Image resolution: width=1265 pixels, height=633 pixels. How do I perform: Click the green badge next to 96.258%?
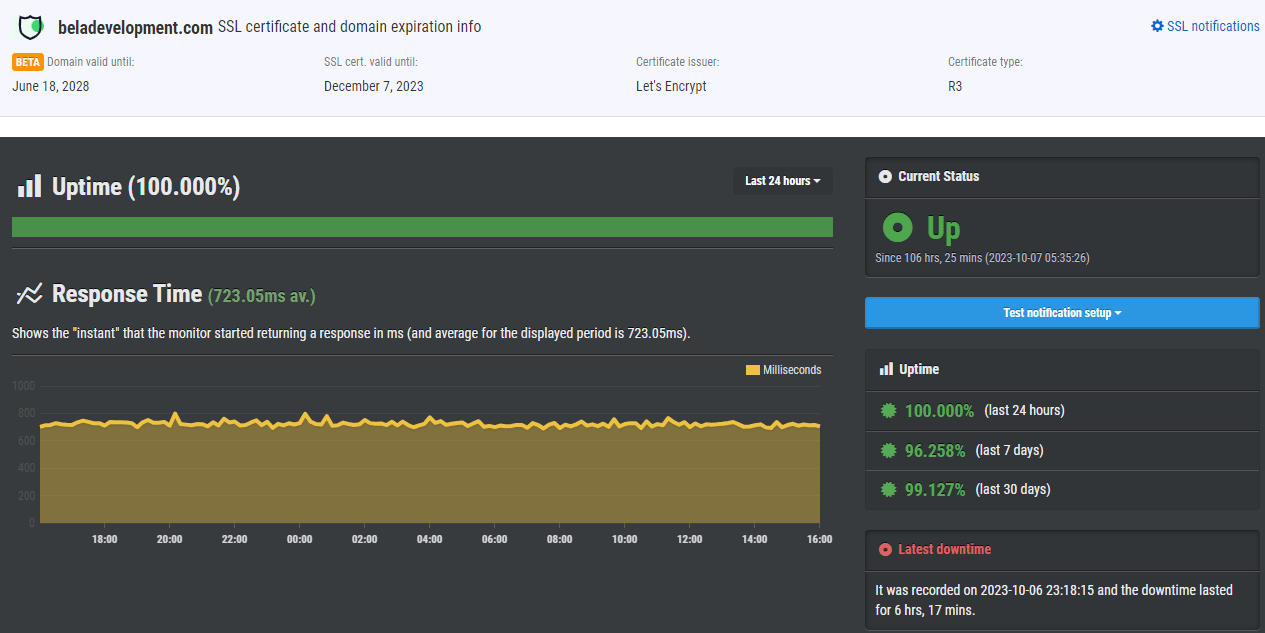(888, 450)
